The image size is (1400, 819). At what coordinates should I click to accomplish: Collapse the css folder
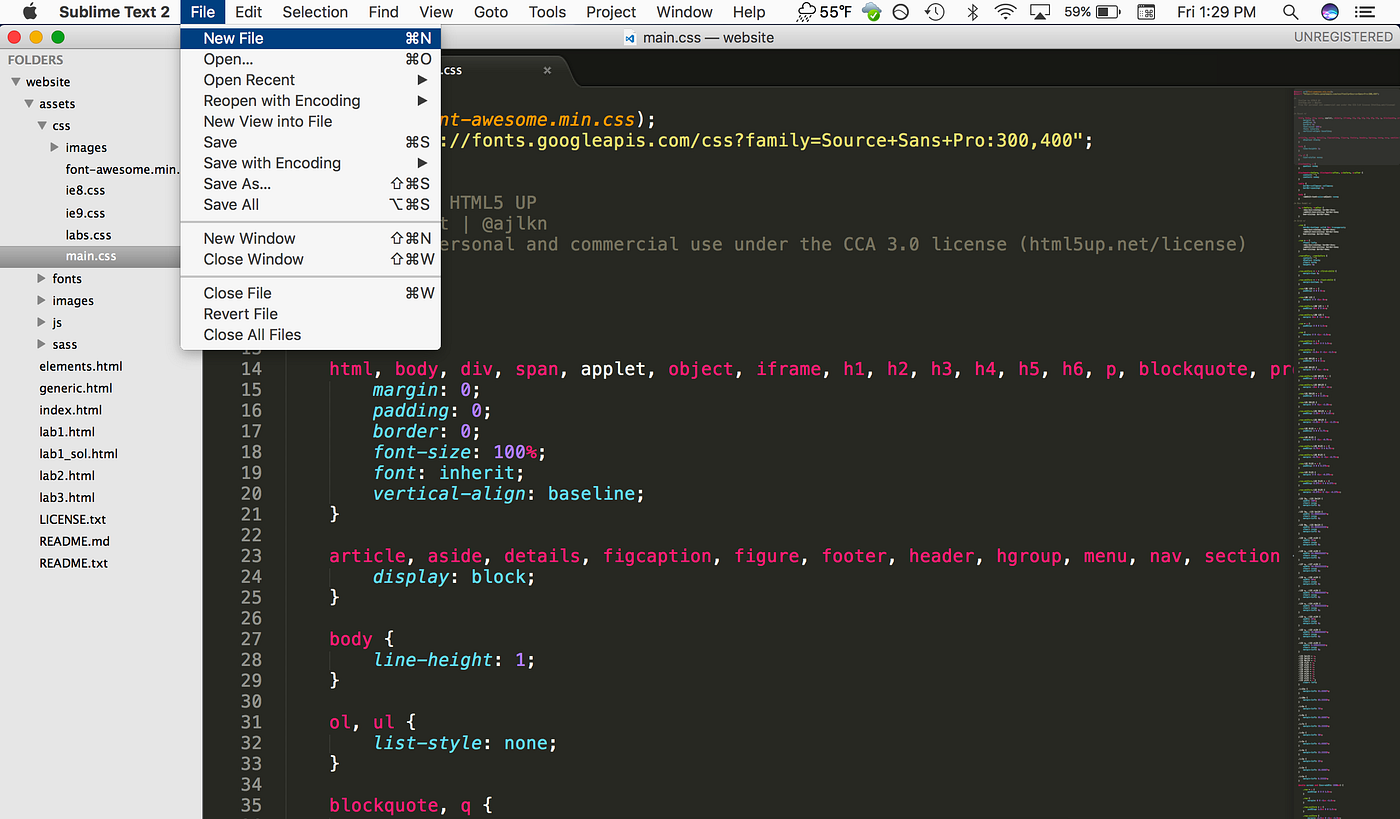[42, 126]
